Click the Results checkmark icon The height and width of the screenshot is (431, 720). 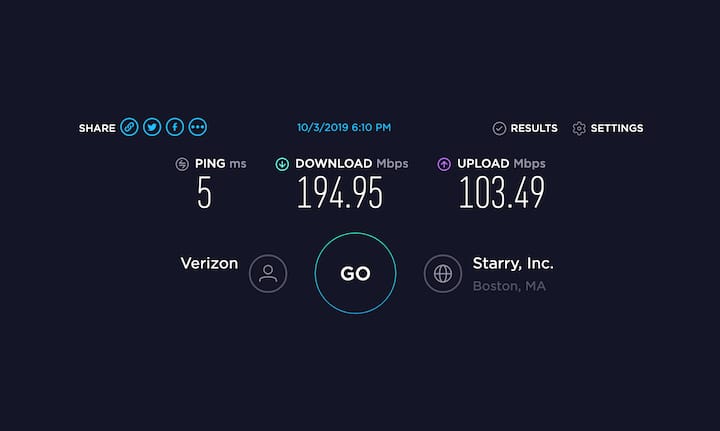(499, 128)
